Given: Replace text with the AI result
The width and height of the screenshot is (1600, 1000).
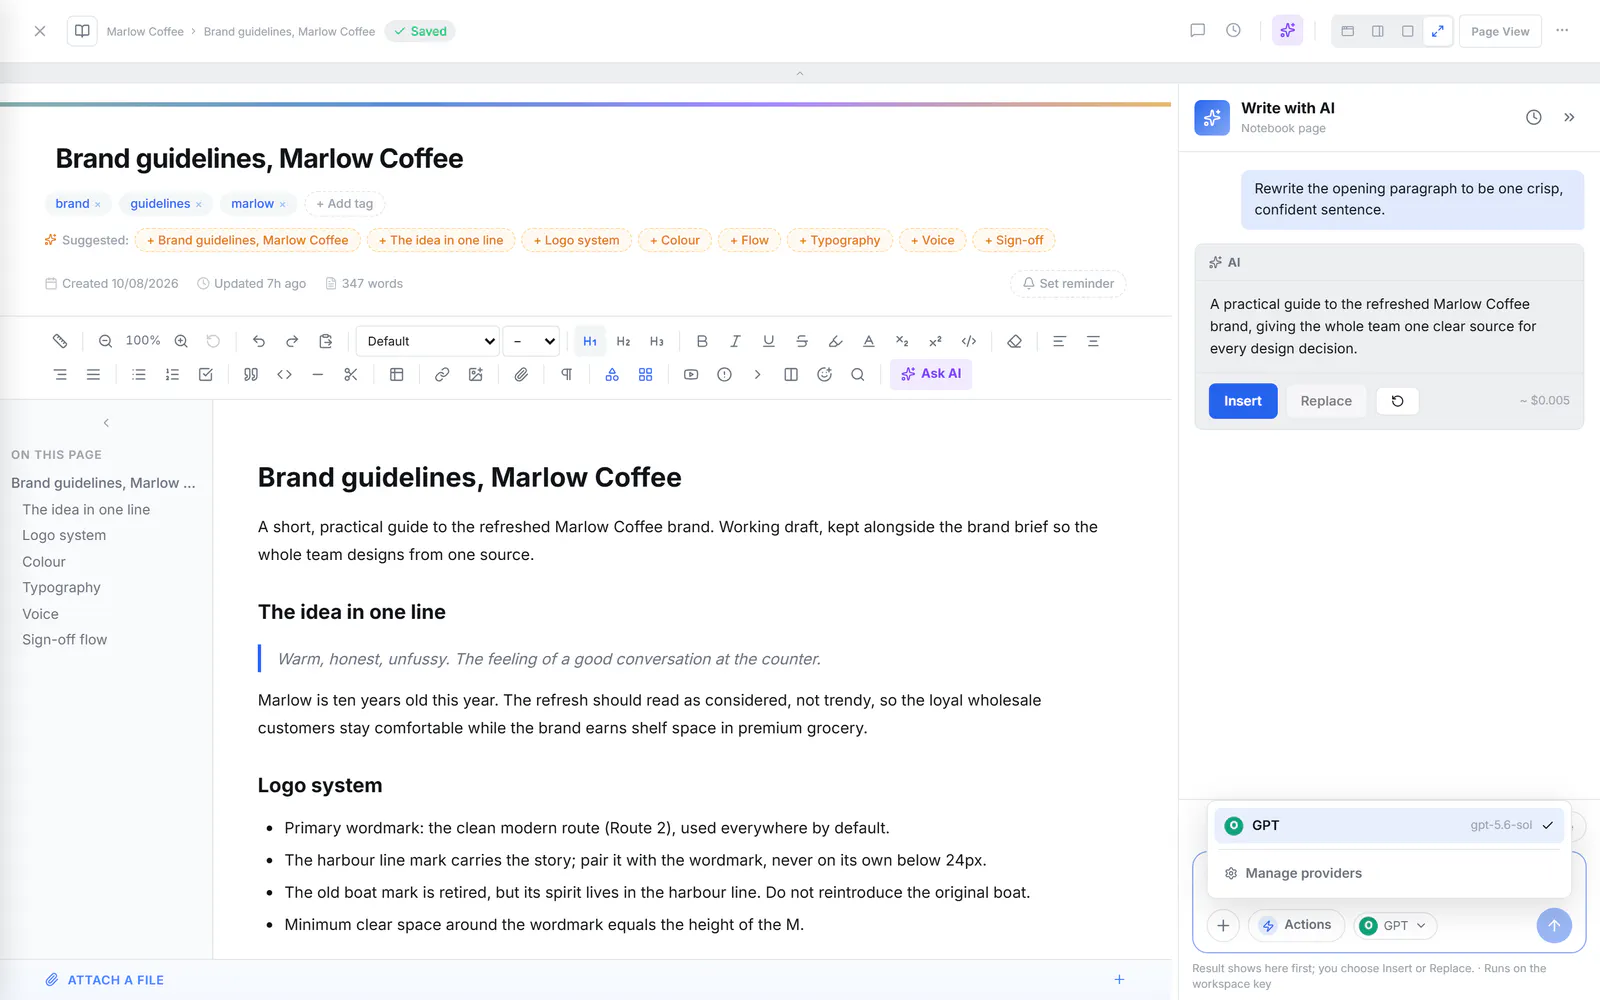Looking at the screenshot, I should click(x=1326, y=401).
